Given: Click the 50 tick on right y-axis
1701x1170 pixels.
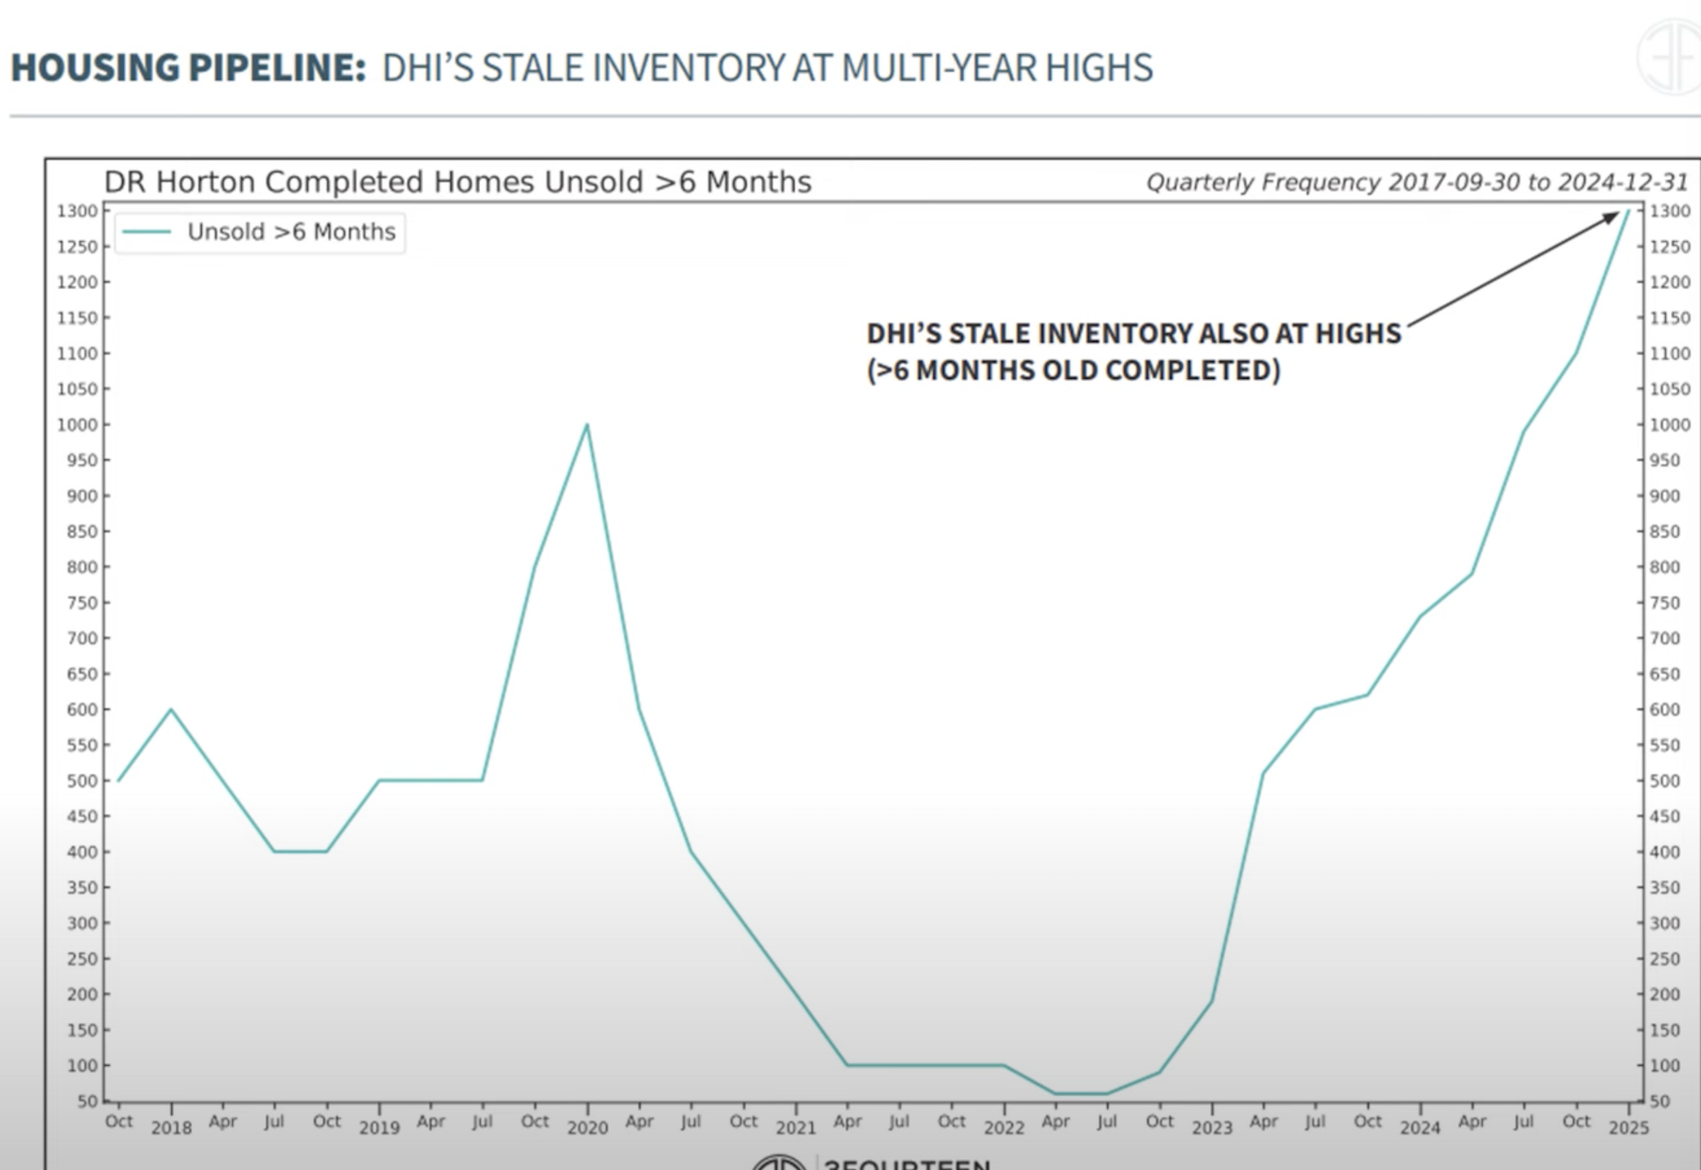Looking at the screenshot, I should tap(1660, 1101).
